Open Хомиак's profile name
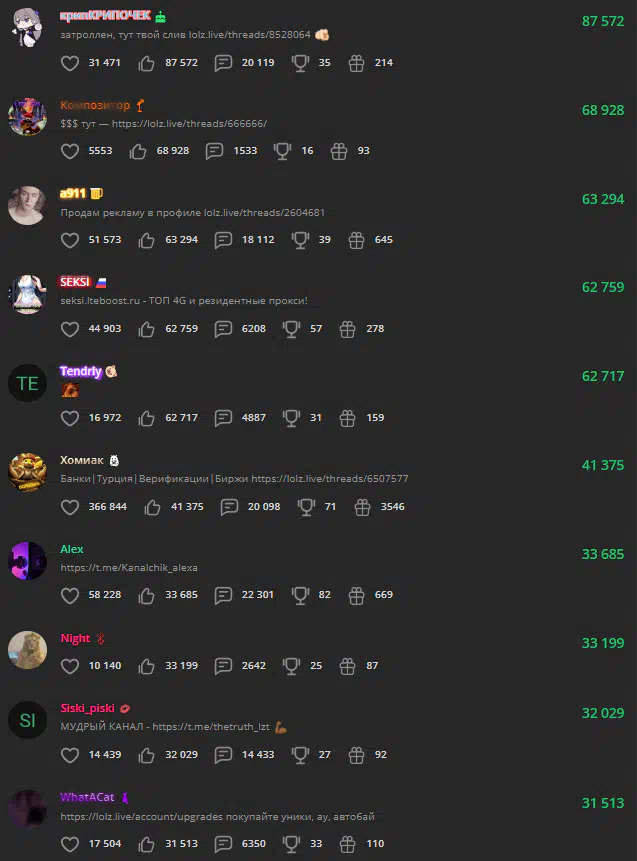Screen dimensions: 637x861 coord(82,460)
